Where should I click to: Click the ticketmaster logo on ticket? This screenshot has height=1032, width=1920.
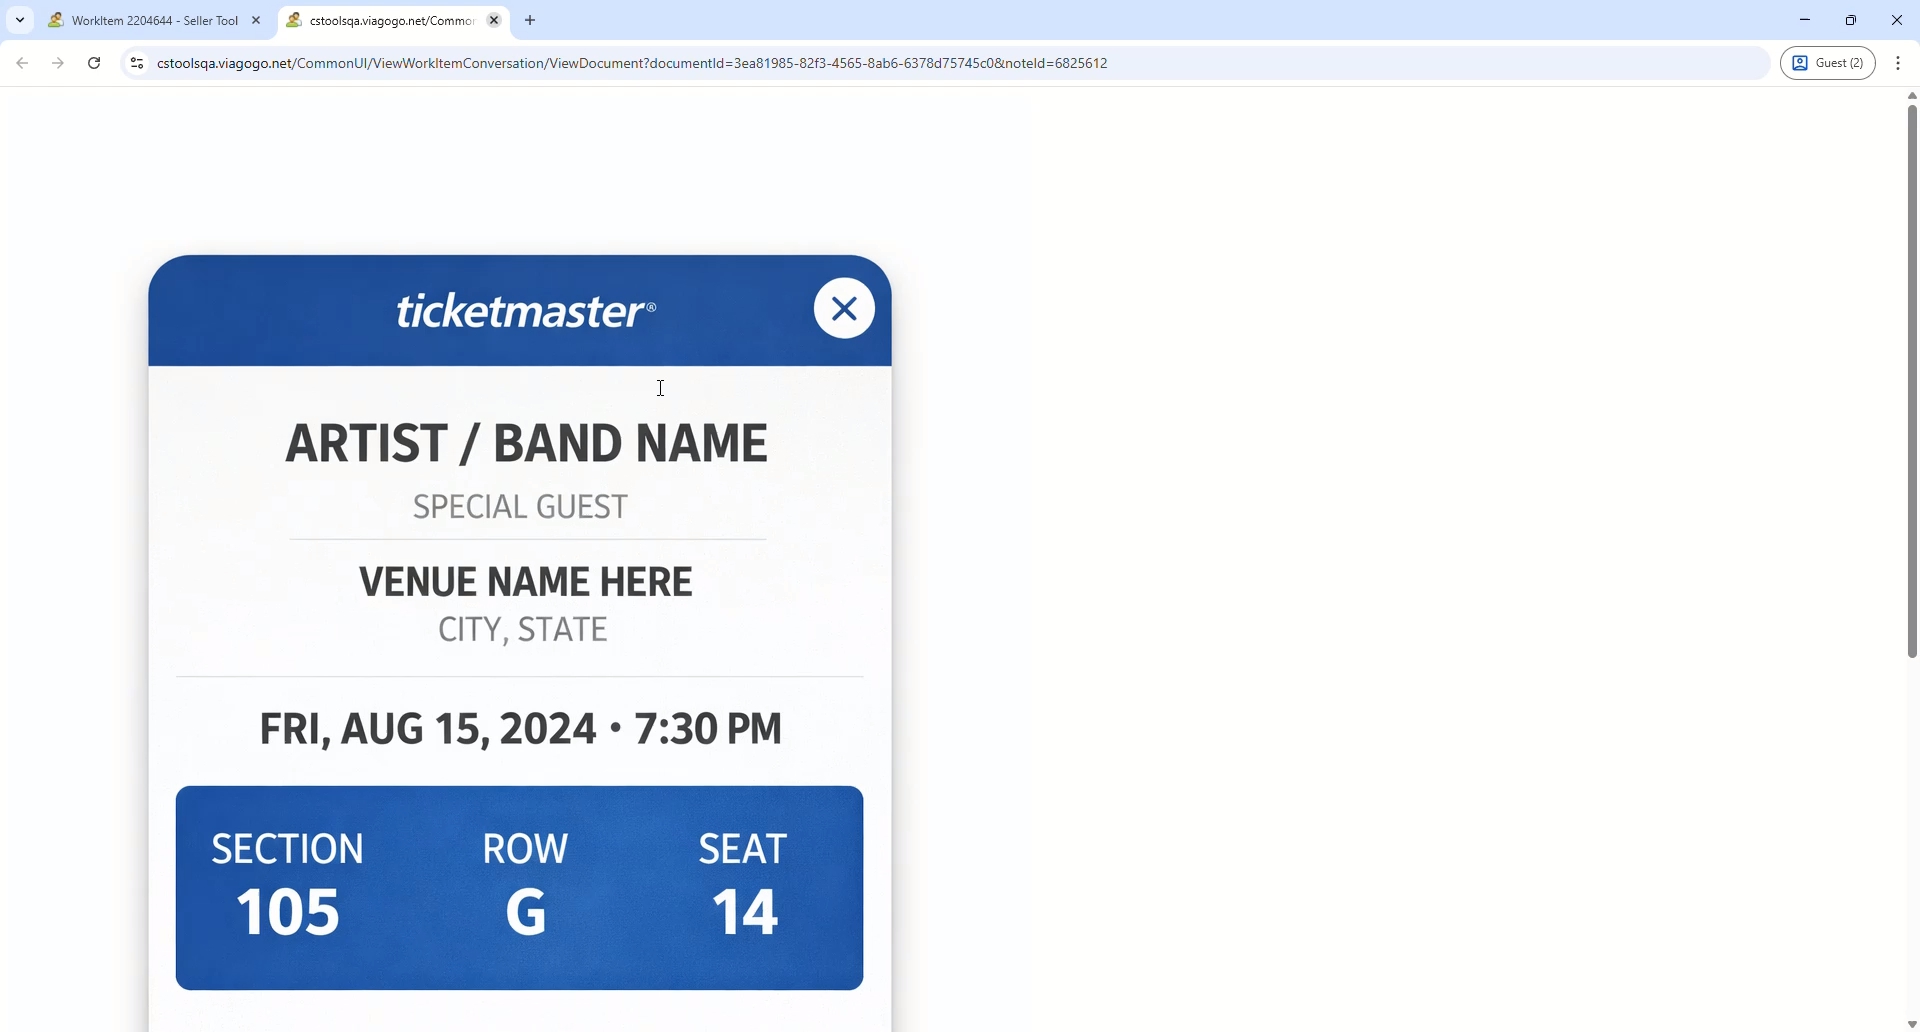click(x=526, y=312)
